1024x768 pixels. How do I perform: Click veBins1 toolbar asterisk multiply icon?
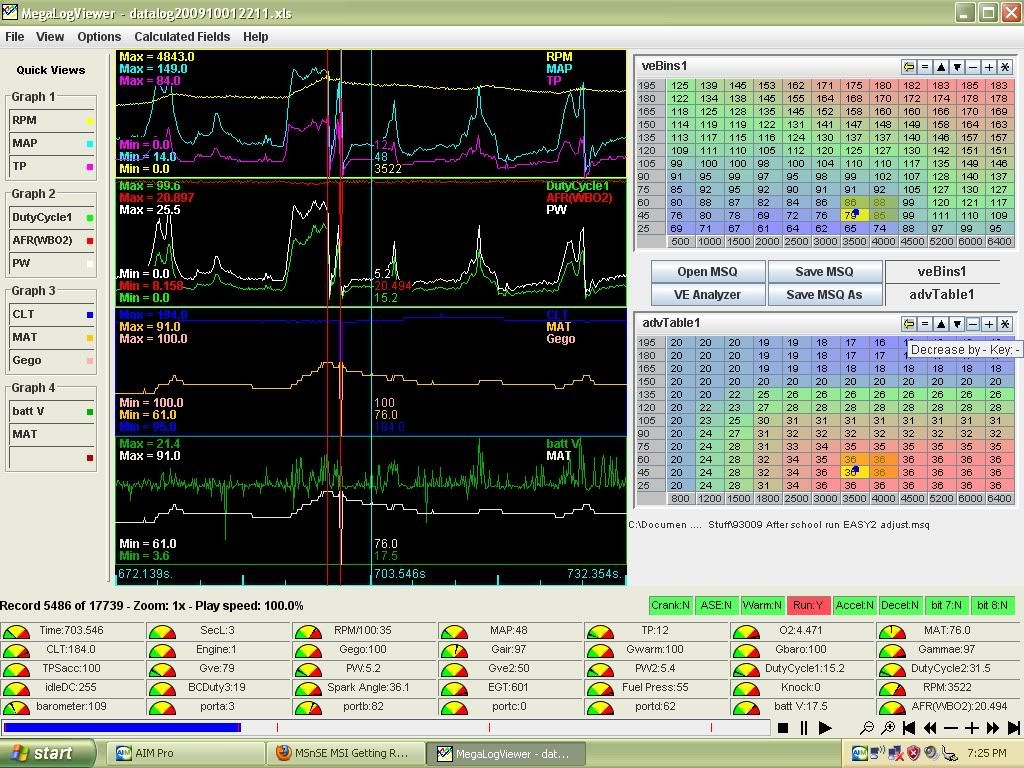pos(1005,67)
